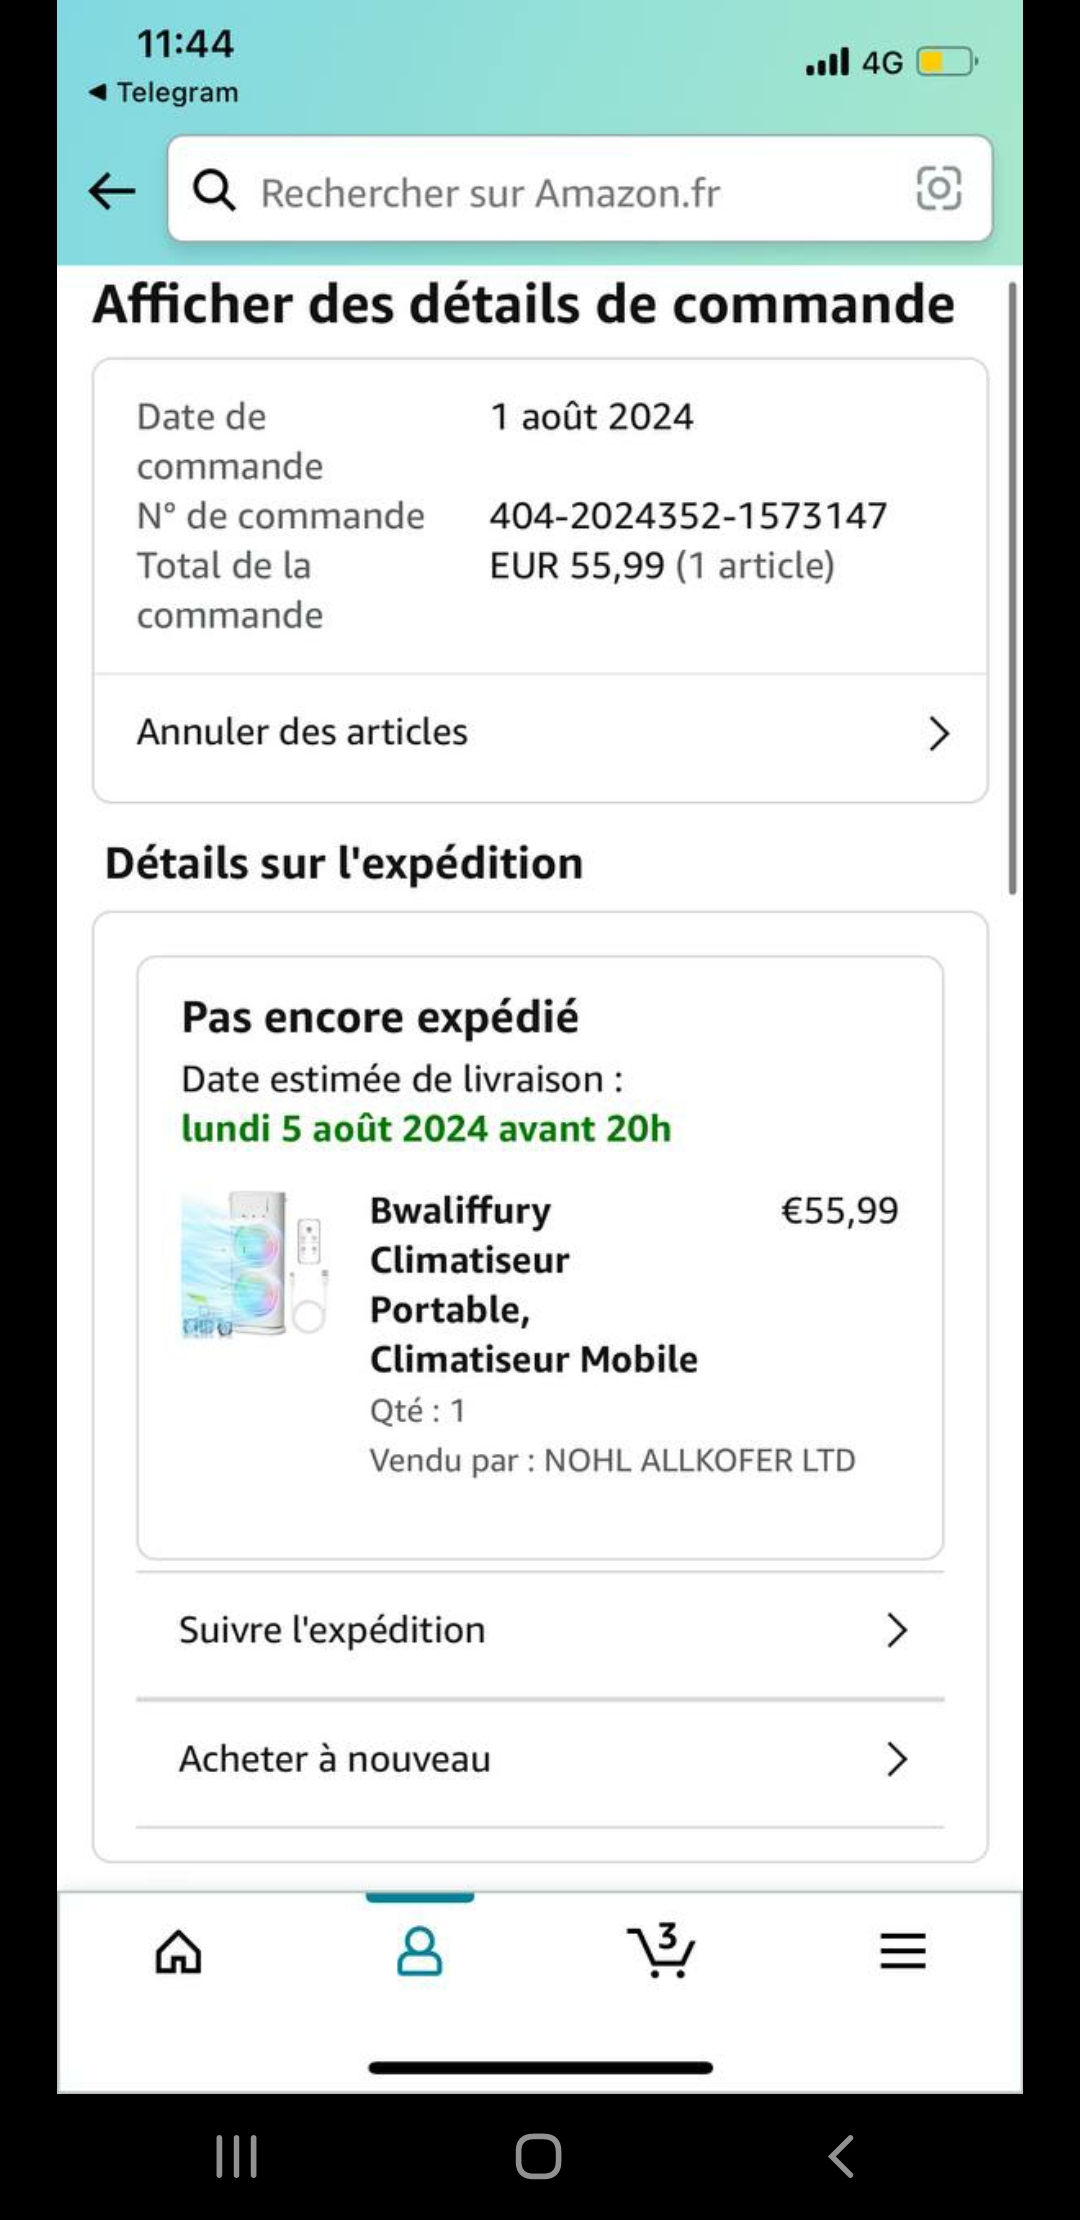Viewport: 1080px width, 2220px height.
Task: Focus the Rechercher sur Amazon.fr search field
Action: (x=560, y=192)
